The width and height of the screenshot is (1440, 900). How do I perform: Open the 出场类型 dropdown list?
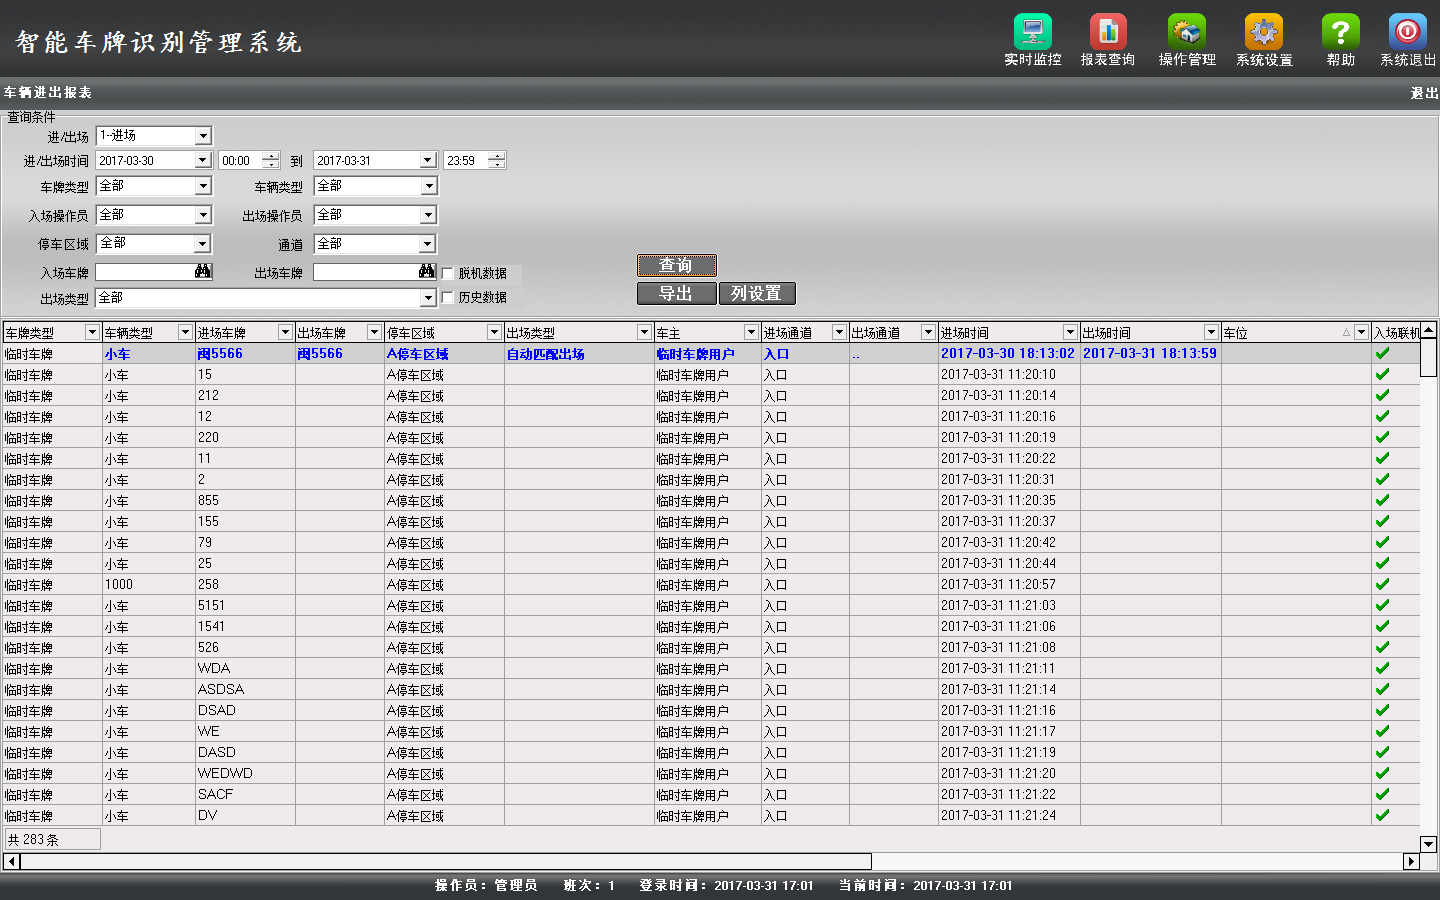[428, 298]
